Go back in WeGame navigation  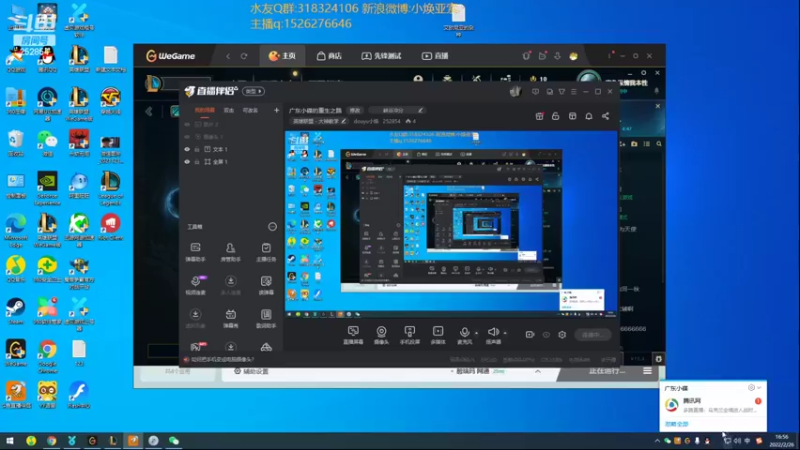click(228, 56)
